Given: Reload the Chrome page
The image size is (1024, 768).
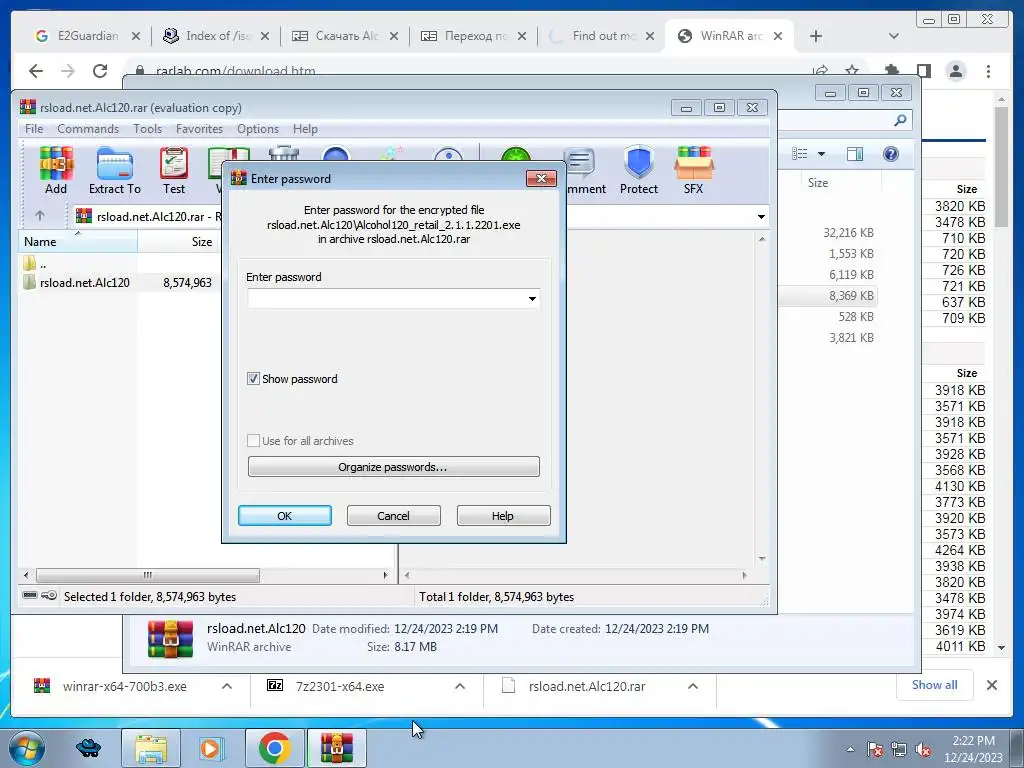Looking at the screenshot, I should point(100,71).
